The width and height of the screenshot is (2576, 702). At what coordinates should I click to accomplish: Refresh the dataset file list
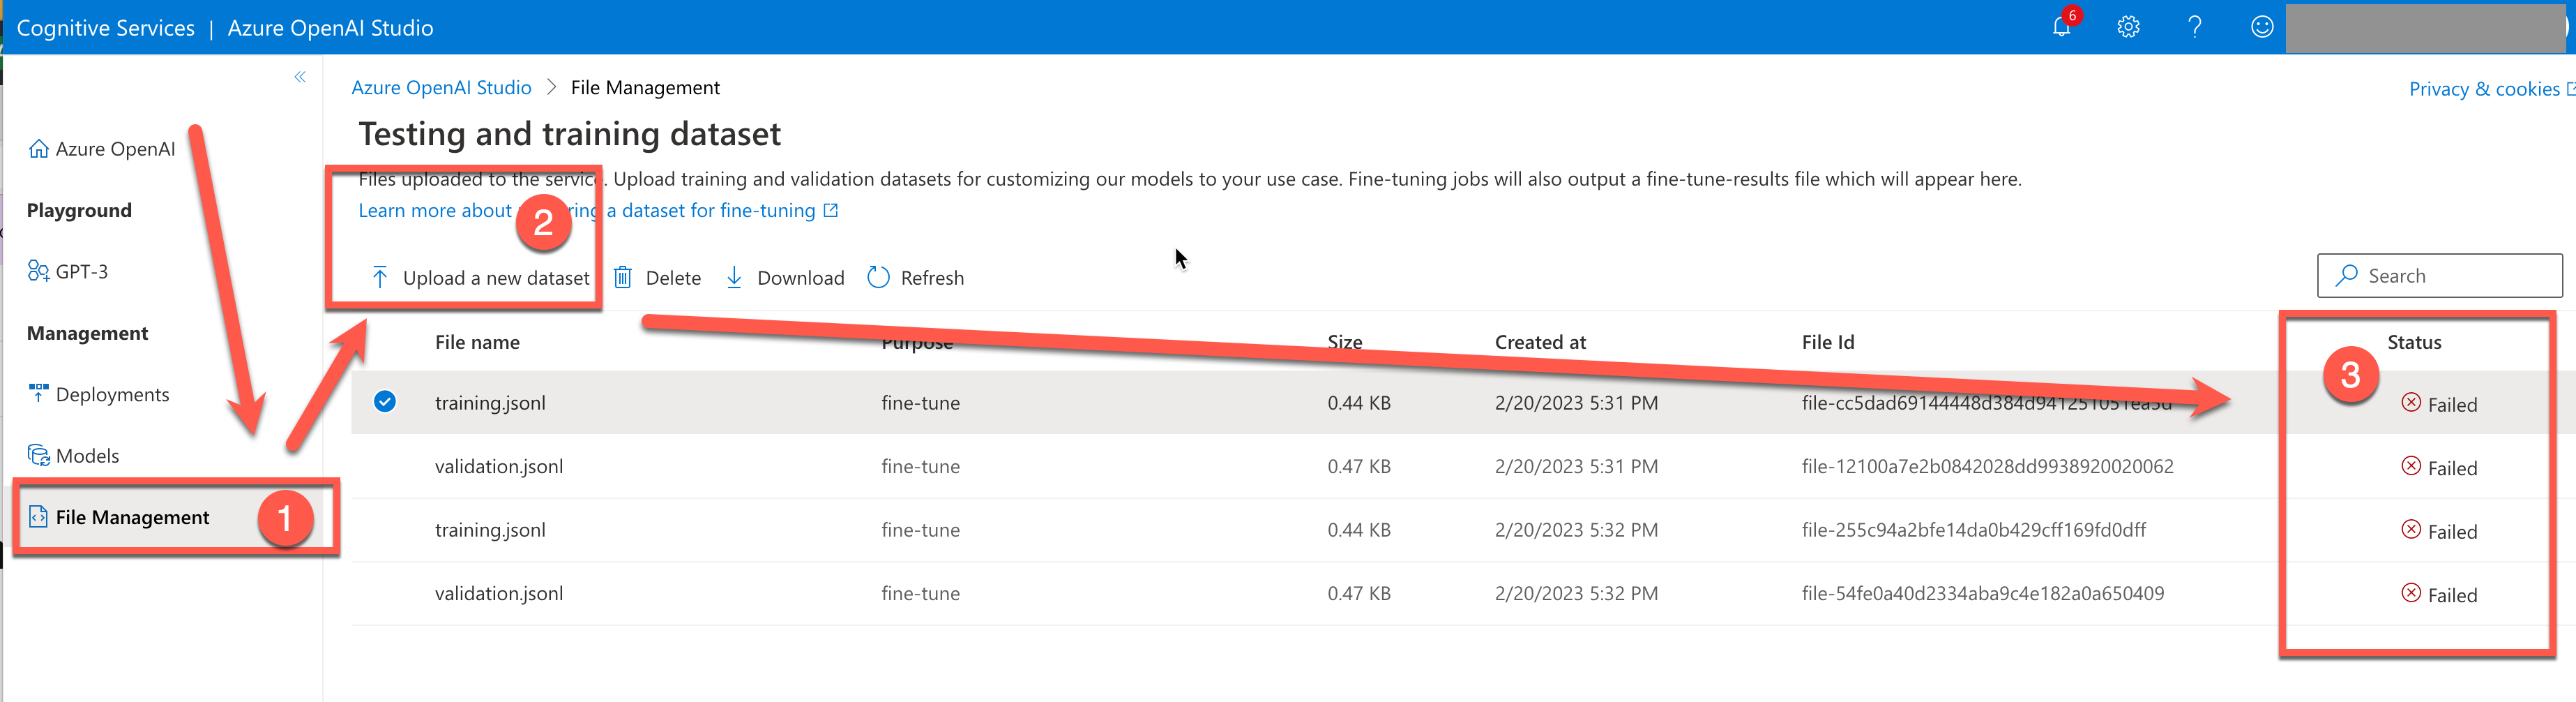pyautogui.click(x=916, y=277)
